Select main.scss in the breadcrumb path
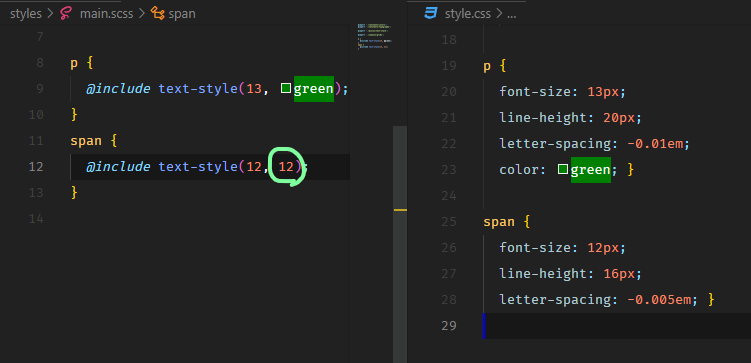 pyautogui.click(x=106, y=14)
